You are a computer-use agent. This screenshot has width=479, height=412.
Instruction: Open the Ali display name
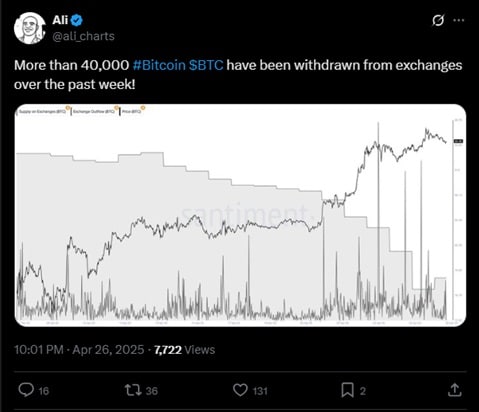click(60, 21)
